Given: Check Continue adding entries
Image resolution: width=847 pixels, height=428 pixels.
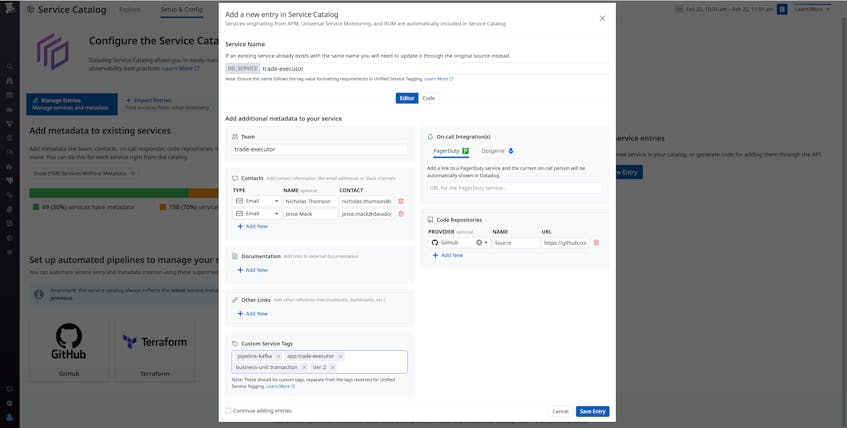Looking at the screenshot, I should click(x=228, y=411).
